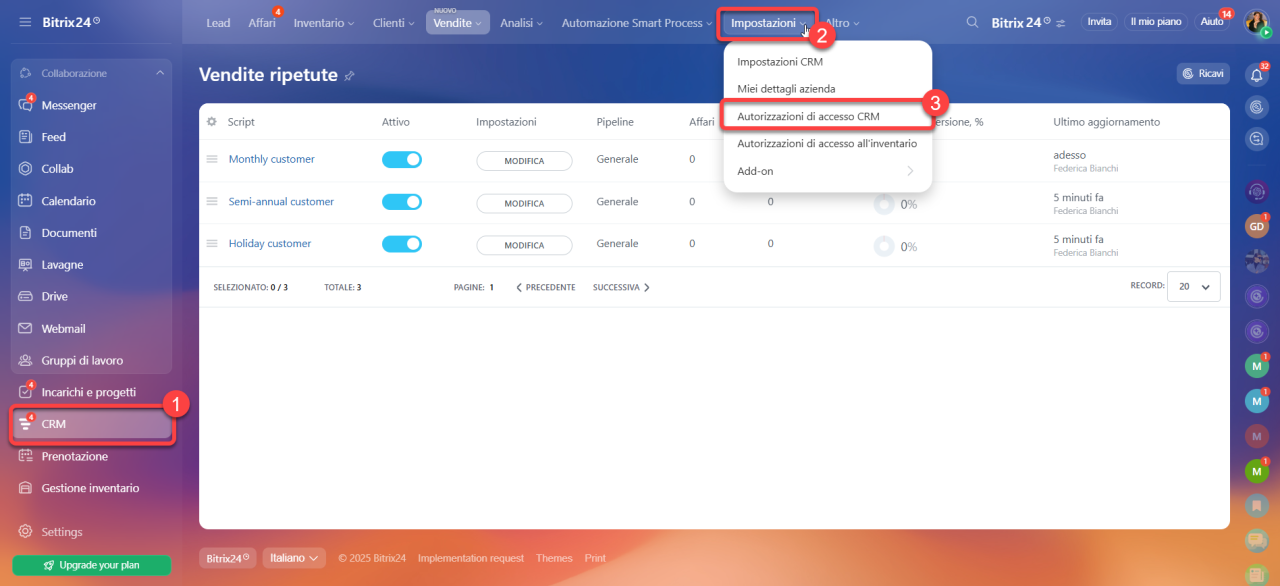
Task: Go to Precedente page
Action: [545, 287]
